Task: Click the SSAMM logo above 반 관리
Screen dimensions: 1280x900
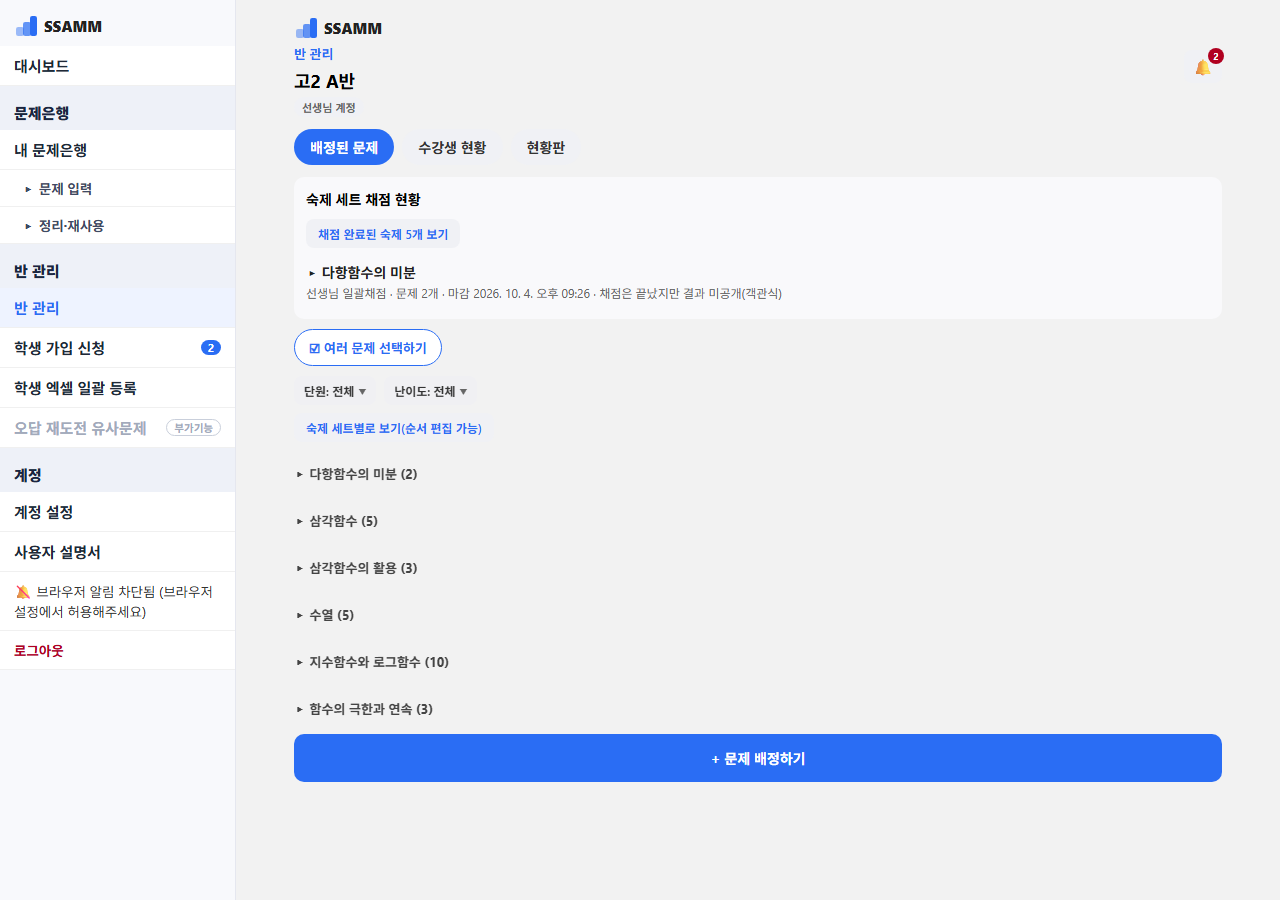Action: 338,28
